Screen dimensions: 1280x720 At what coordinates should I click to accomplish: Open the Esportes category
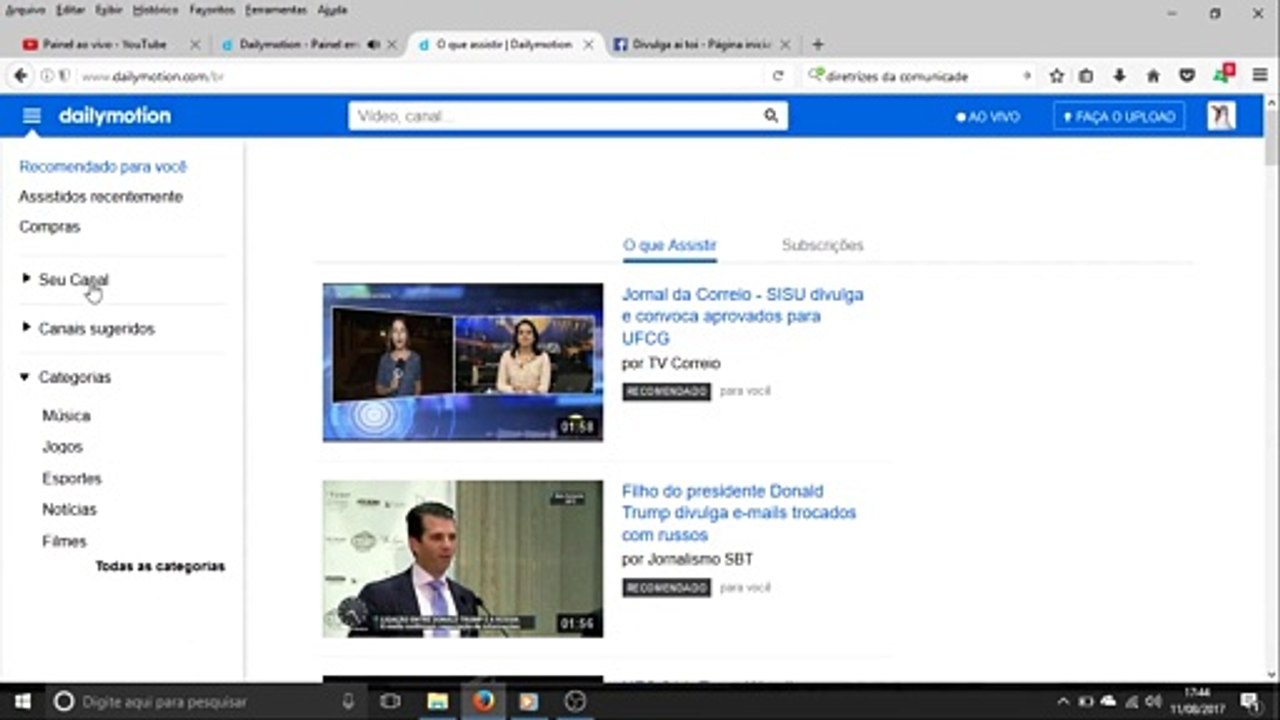click(72, 478)
